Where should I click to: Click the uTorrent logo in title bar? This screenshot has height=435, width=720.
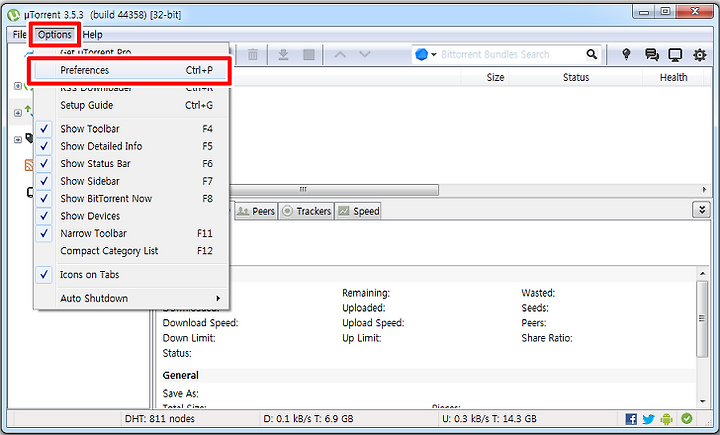(x=14, y=15)
